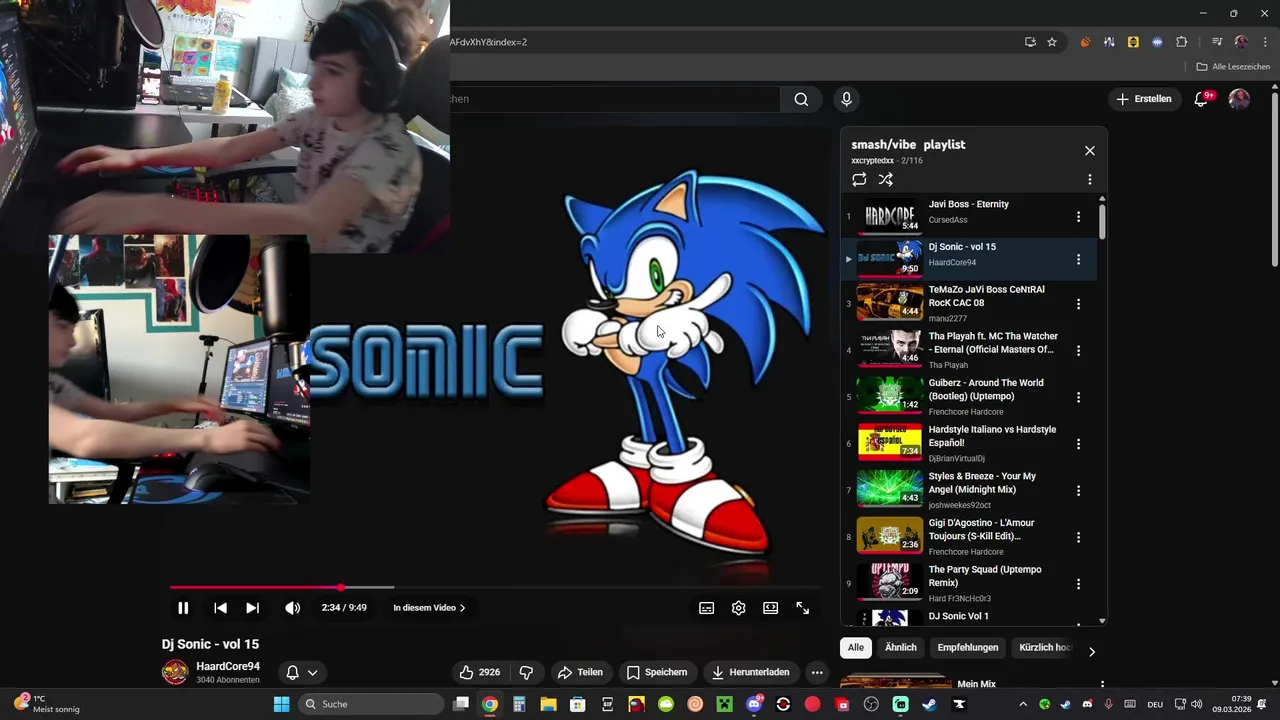1280x720 pixels.
Task: Open YouTube account avatar menu
Action: pos(1239,99)
